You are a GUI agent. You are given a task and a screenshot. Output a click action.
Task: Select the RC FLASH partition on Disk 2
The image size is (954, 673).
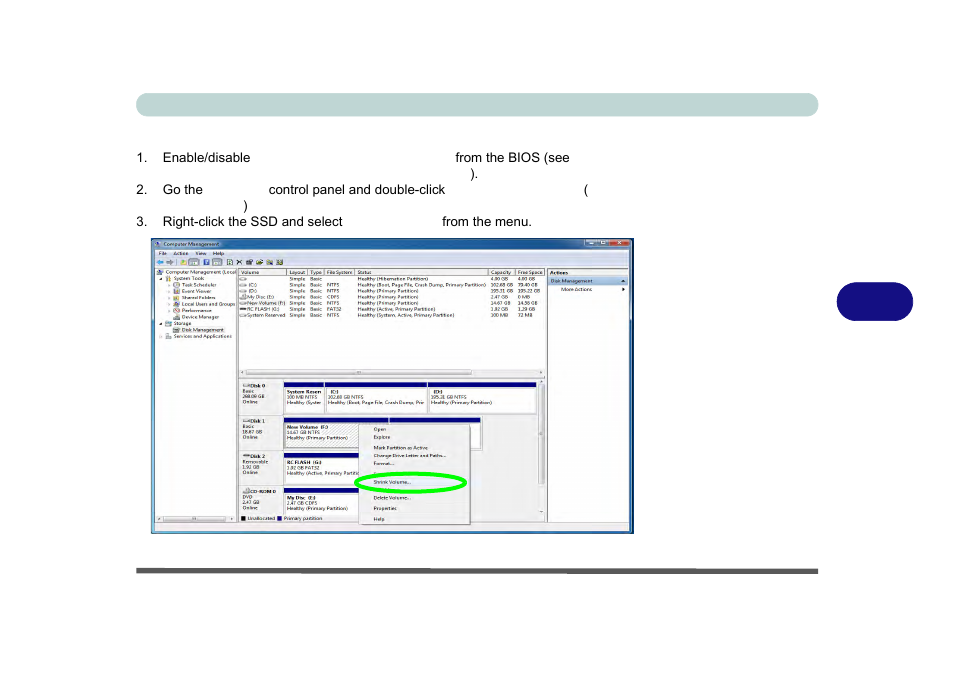(x=321, y=469)
